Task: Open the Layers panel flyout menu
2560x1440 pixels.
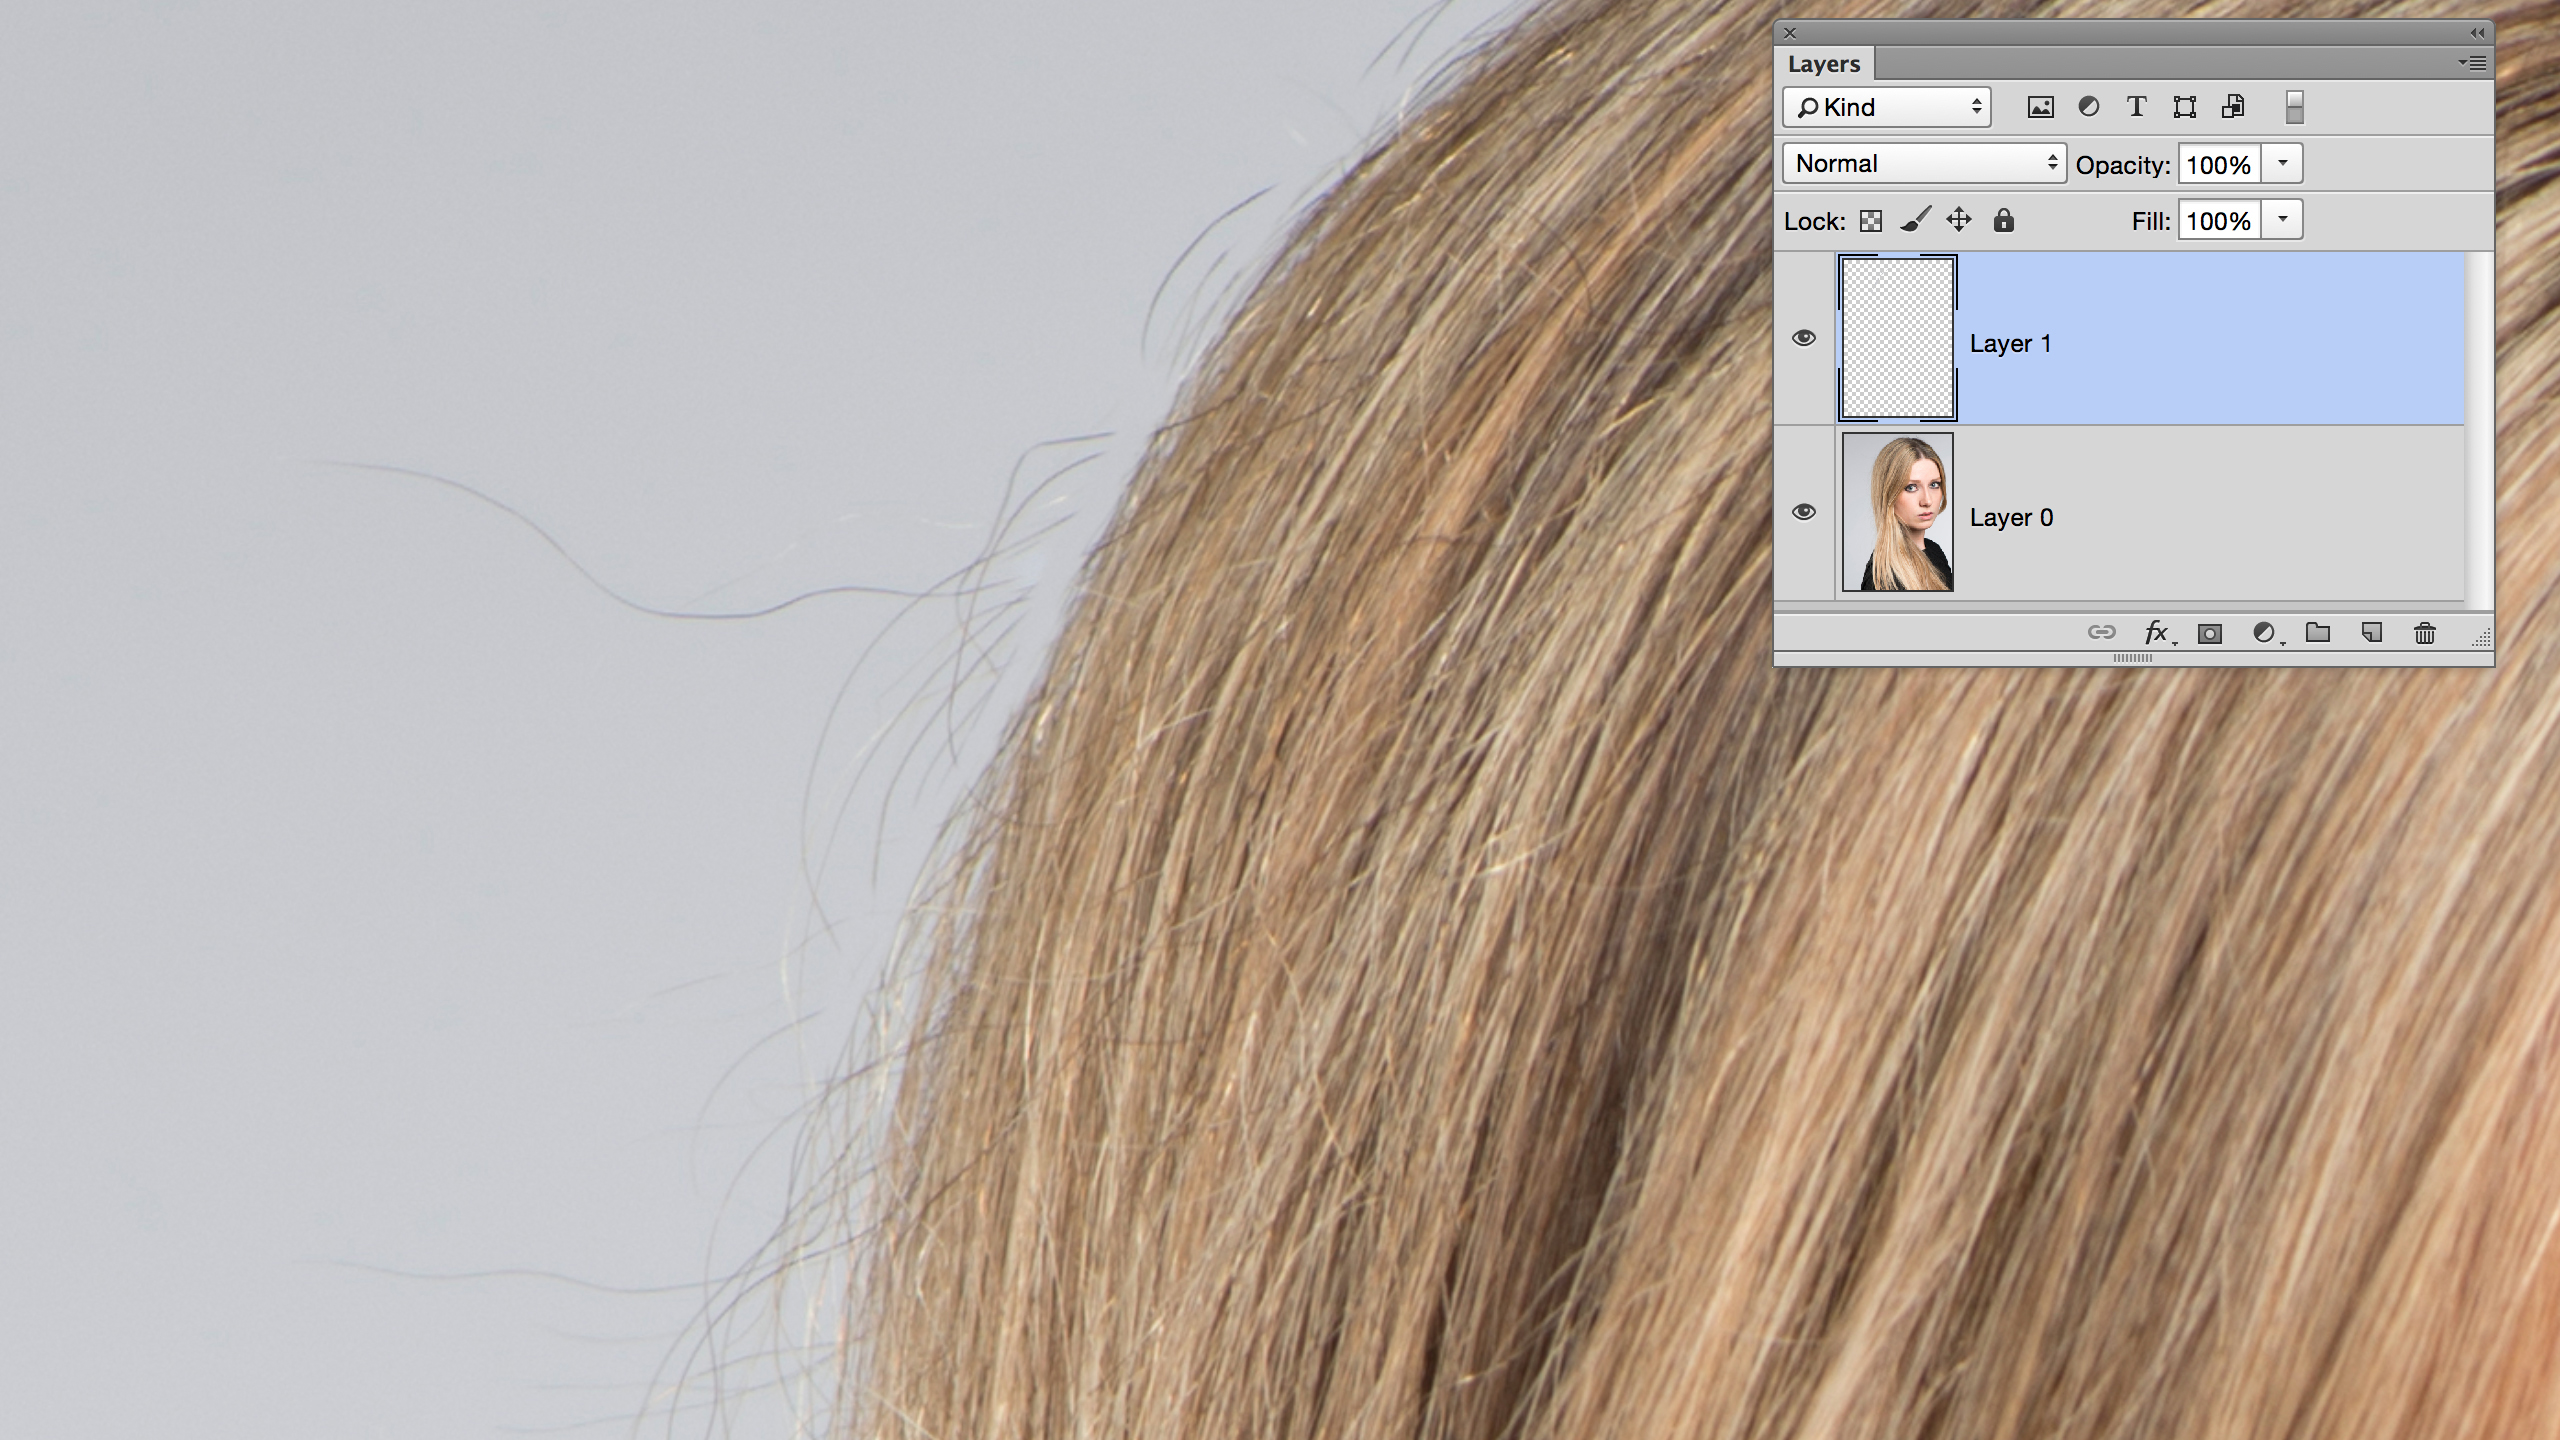Action: [2473, 63]
